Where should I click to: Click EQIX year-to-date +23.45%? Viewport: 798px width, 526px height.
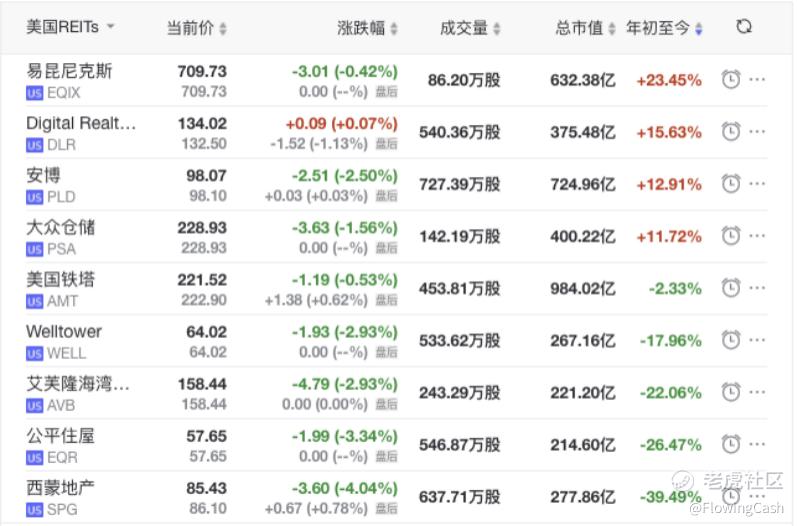coord(669,80)
